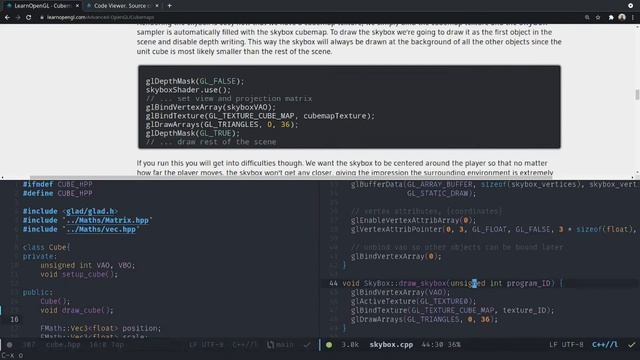This screenshot has width=640, height=360.
Task: Open the glad/glad.h include link
Action: 91,211
